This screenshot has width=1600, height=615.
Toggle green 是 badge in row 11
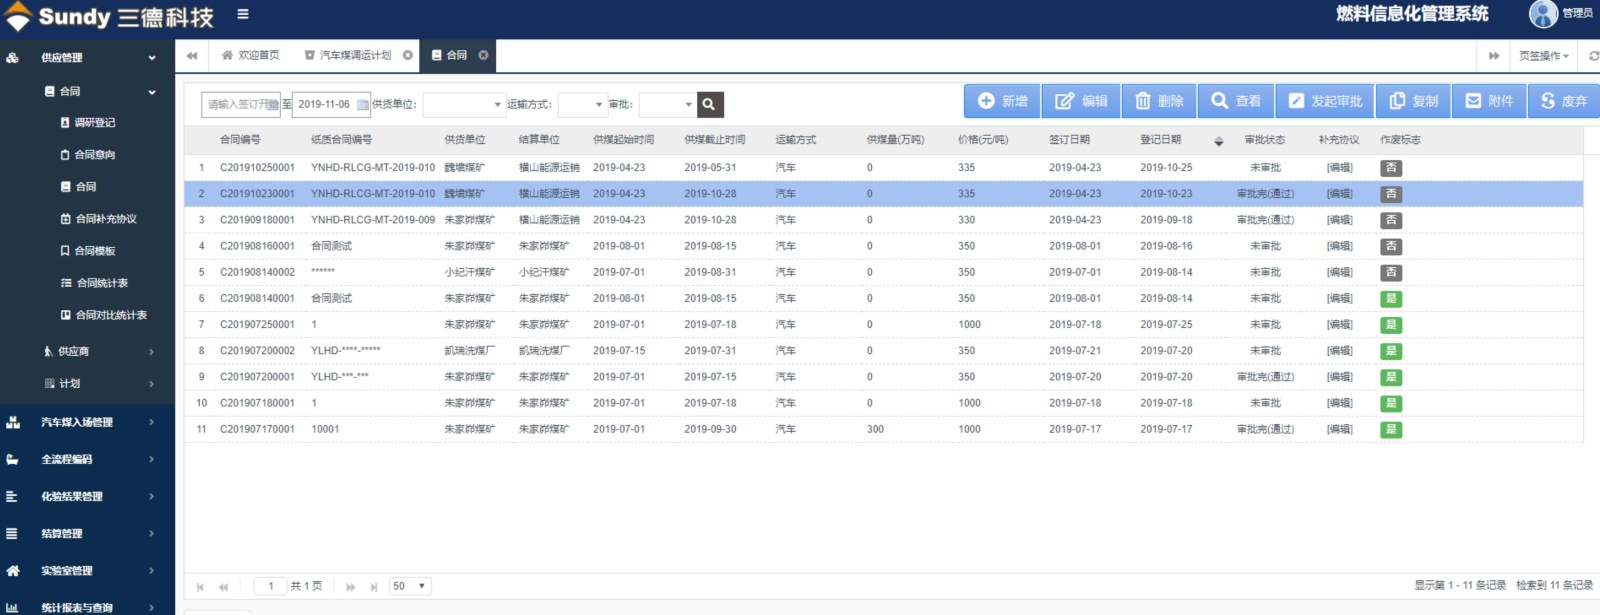1391,430
